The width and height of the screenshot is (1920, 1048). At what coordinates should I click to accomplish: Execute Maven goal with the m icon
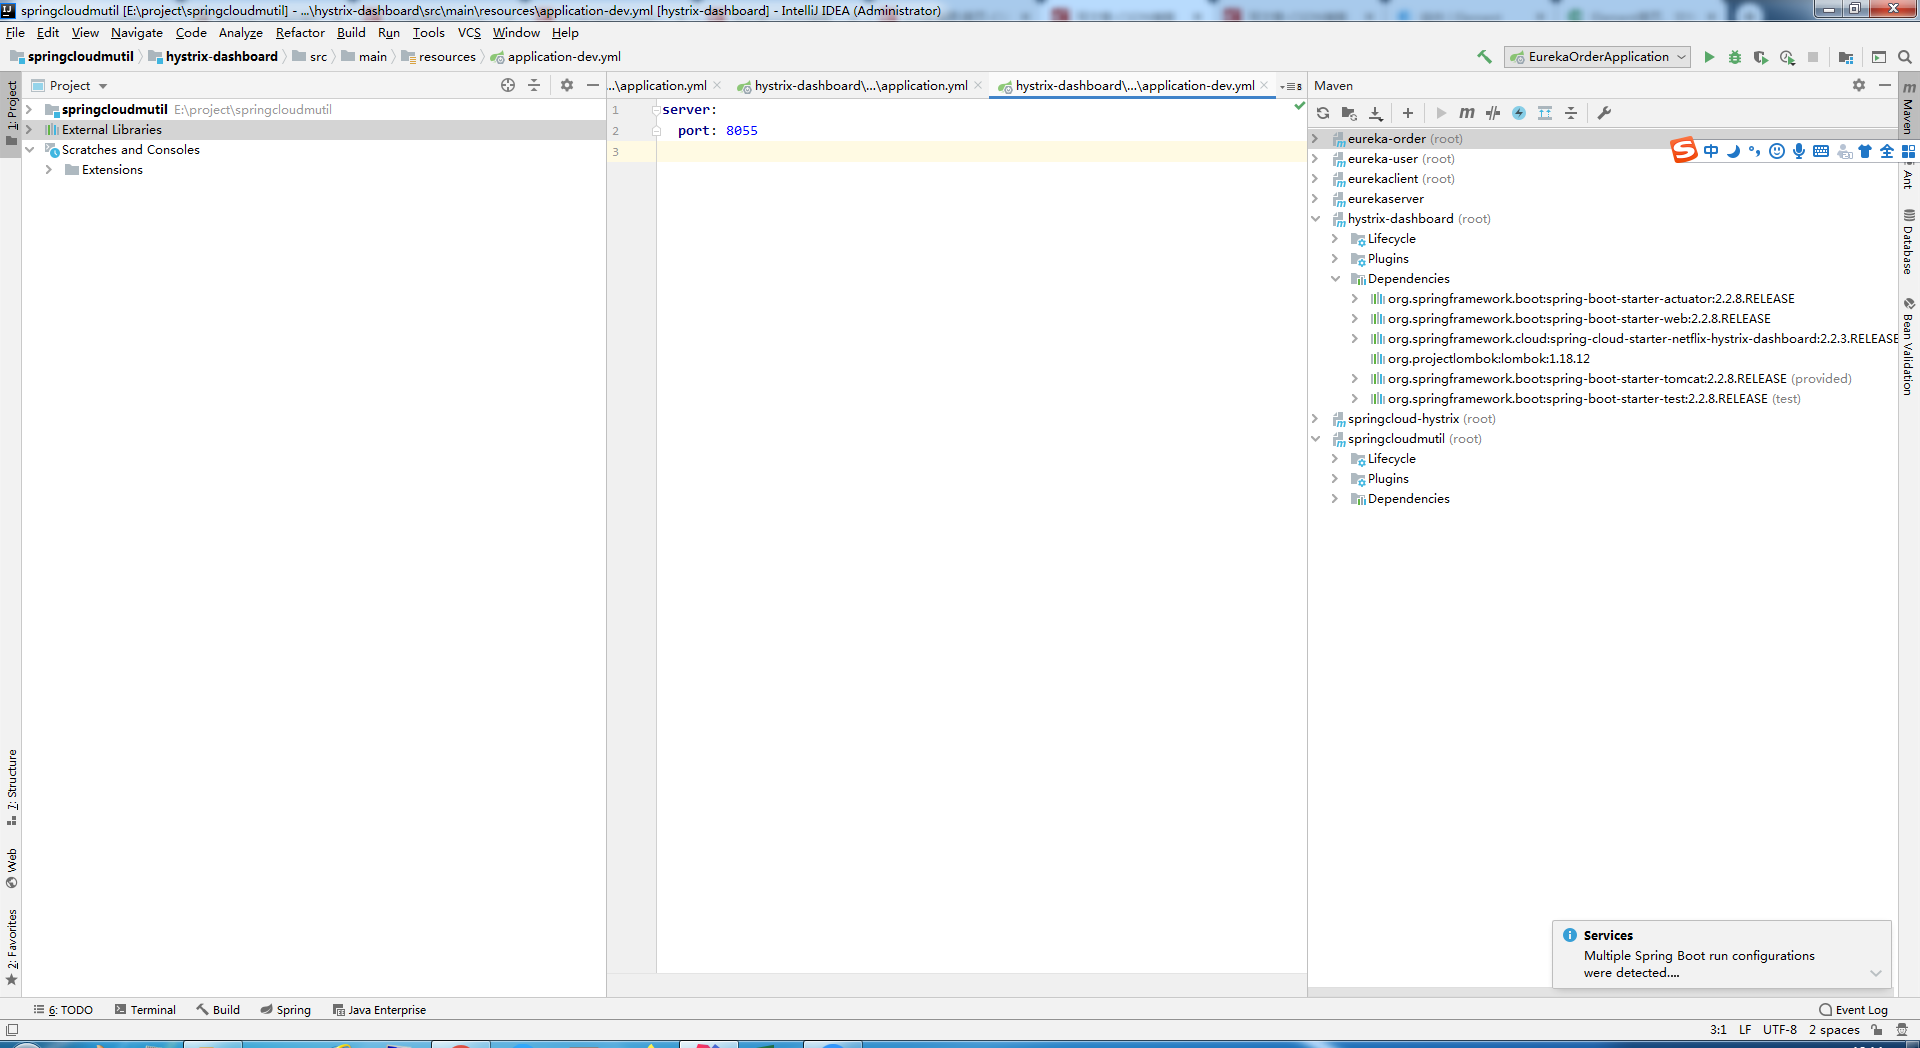pos(1467,113)
